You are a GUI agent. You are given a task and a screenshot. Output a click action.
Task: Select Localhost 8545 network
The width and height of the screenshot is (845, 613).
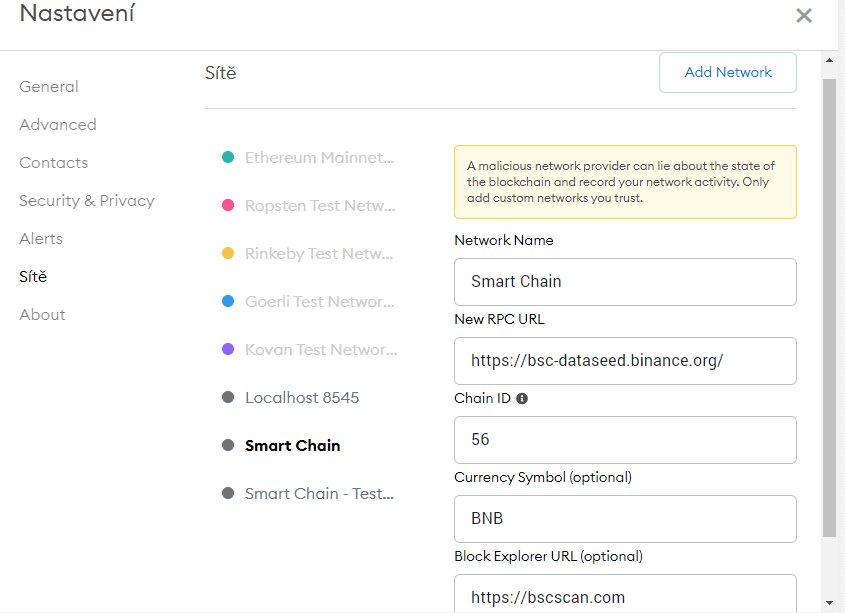click(302, 398)
